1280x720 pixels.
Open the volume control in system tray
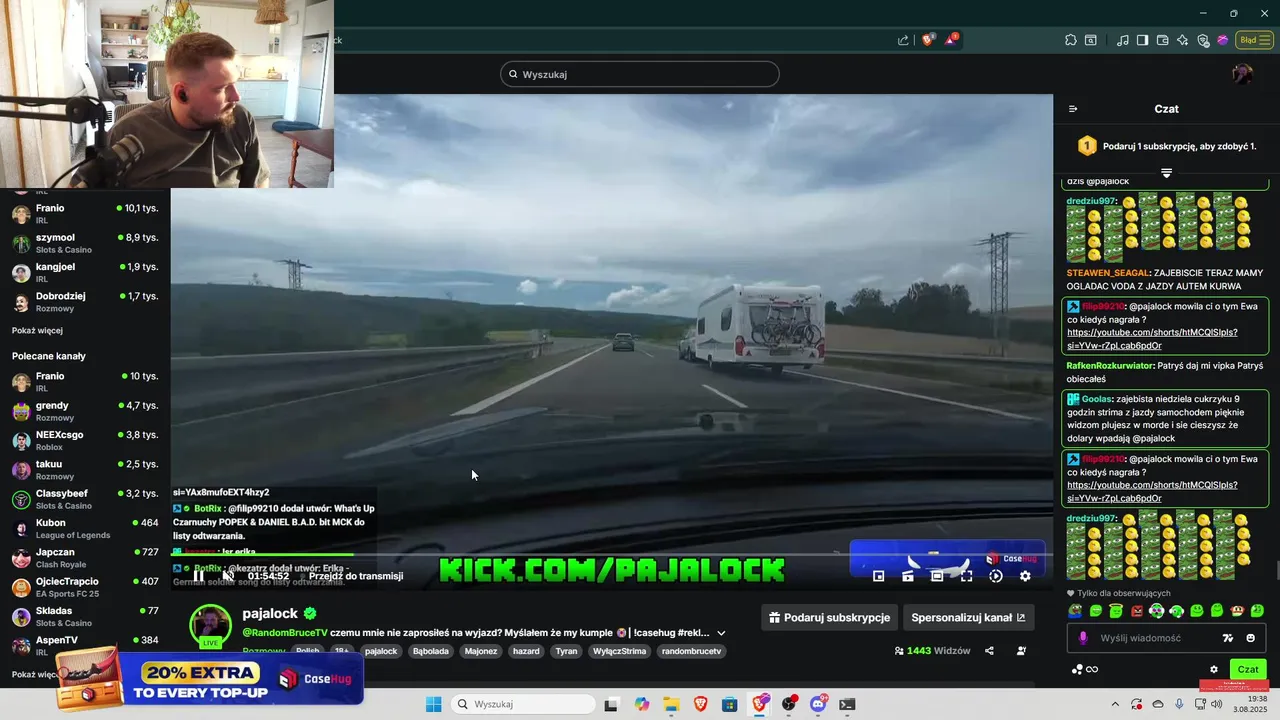pyautogui.click(x=1216, y=704)
